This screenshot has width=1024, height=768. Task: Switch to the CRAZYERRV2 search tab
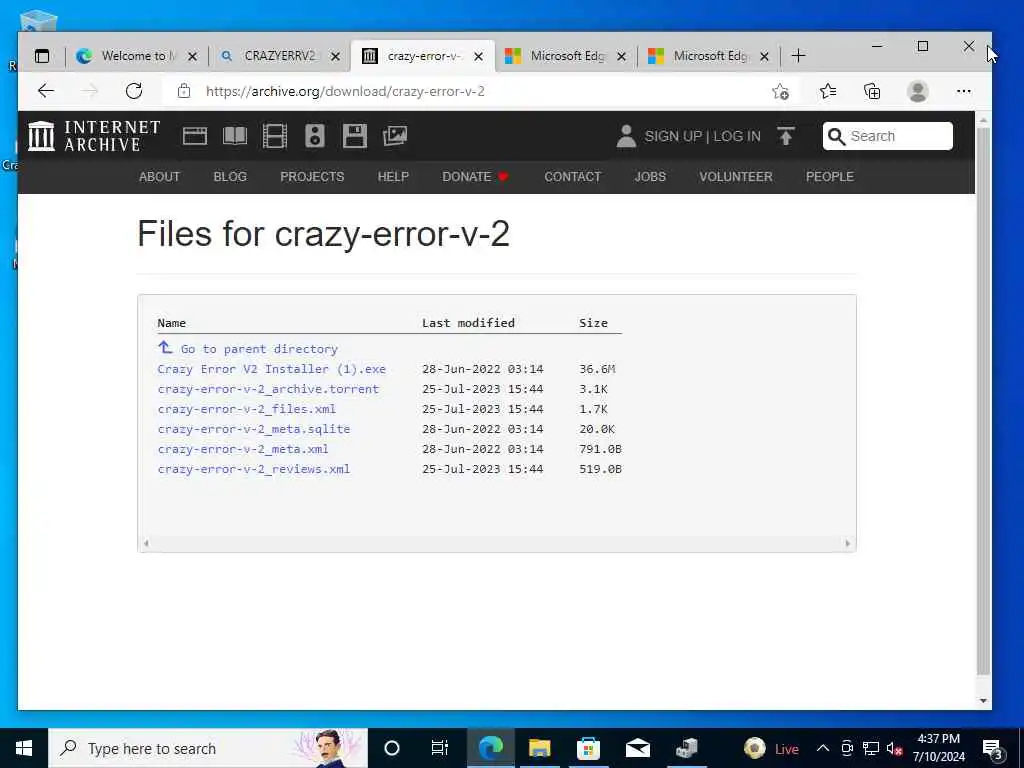[x=281, y=56]
